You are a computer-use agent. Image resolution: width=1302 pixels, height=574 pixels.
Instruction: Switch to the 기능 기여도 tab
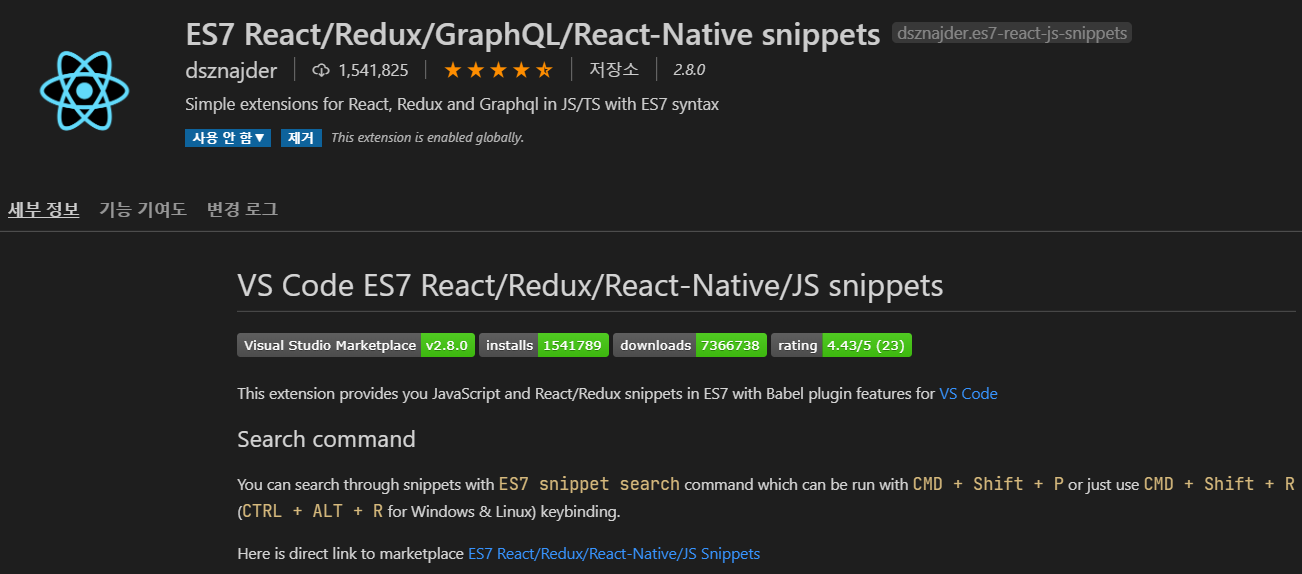click(x=143, y=209)
